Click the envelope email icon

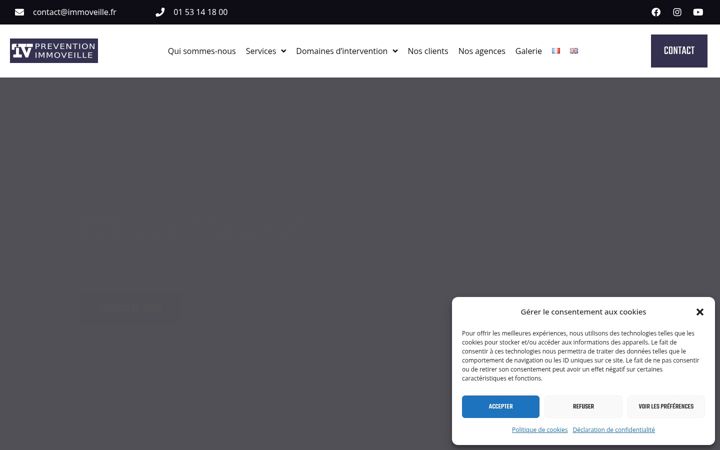[x=19, y=12]
